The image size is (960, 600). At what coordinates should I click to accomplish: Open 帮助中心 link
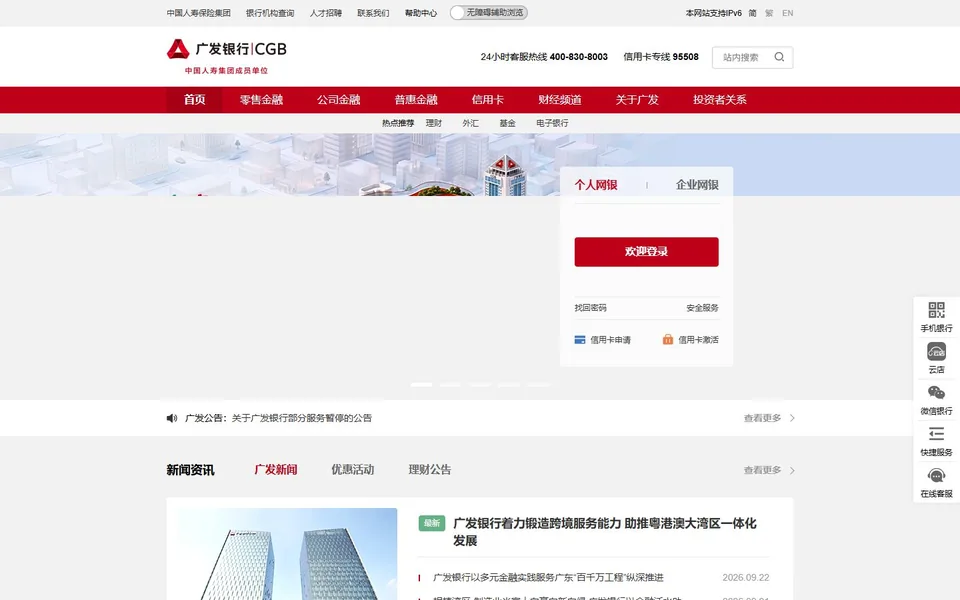click(421, 13)
